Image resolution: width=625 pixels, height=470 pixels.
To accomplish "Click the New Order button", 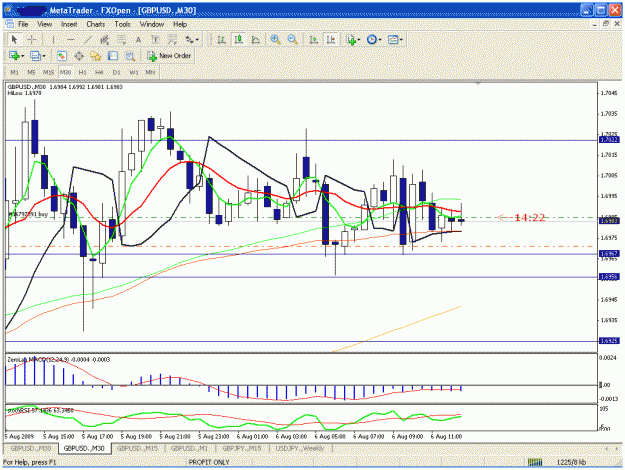I will 169,56.
